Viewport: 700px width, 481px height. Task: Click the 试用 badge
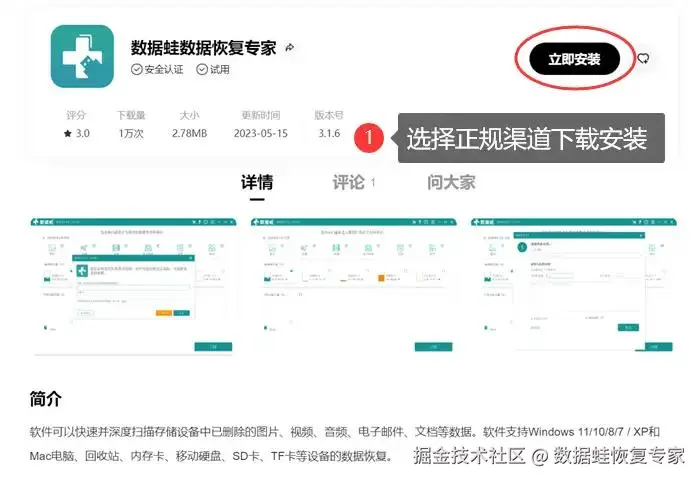213,70
